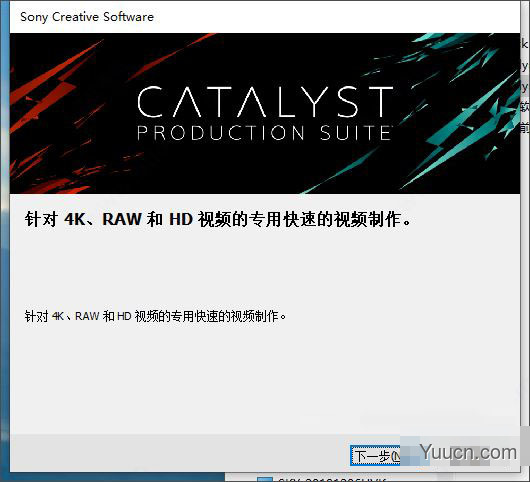
Task: Select the bold heading 针对 4K、RAW 和 HD text
Action: [x=218, y=219]
